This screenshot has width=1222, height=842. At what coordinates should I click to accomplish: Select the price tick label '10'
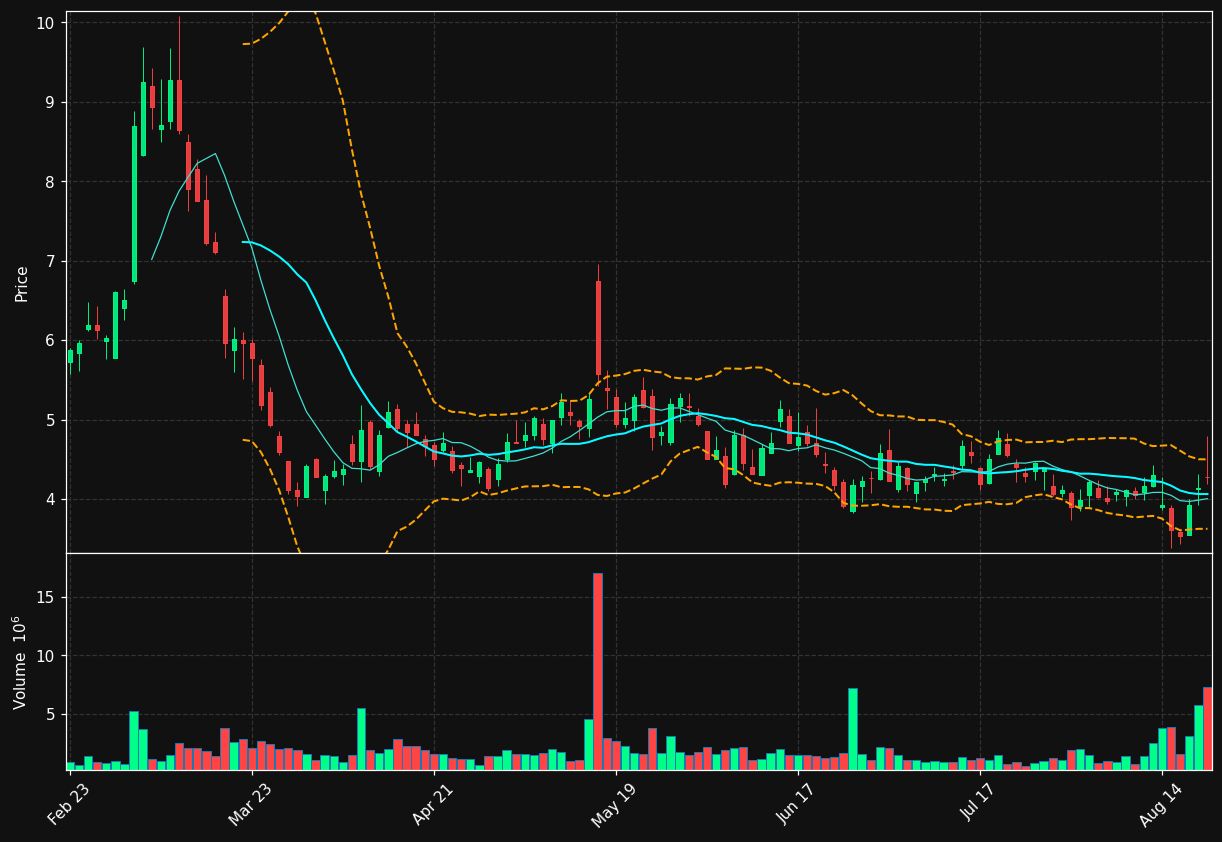(x=46, y=23)
